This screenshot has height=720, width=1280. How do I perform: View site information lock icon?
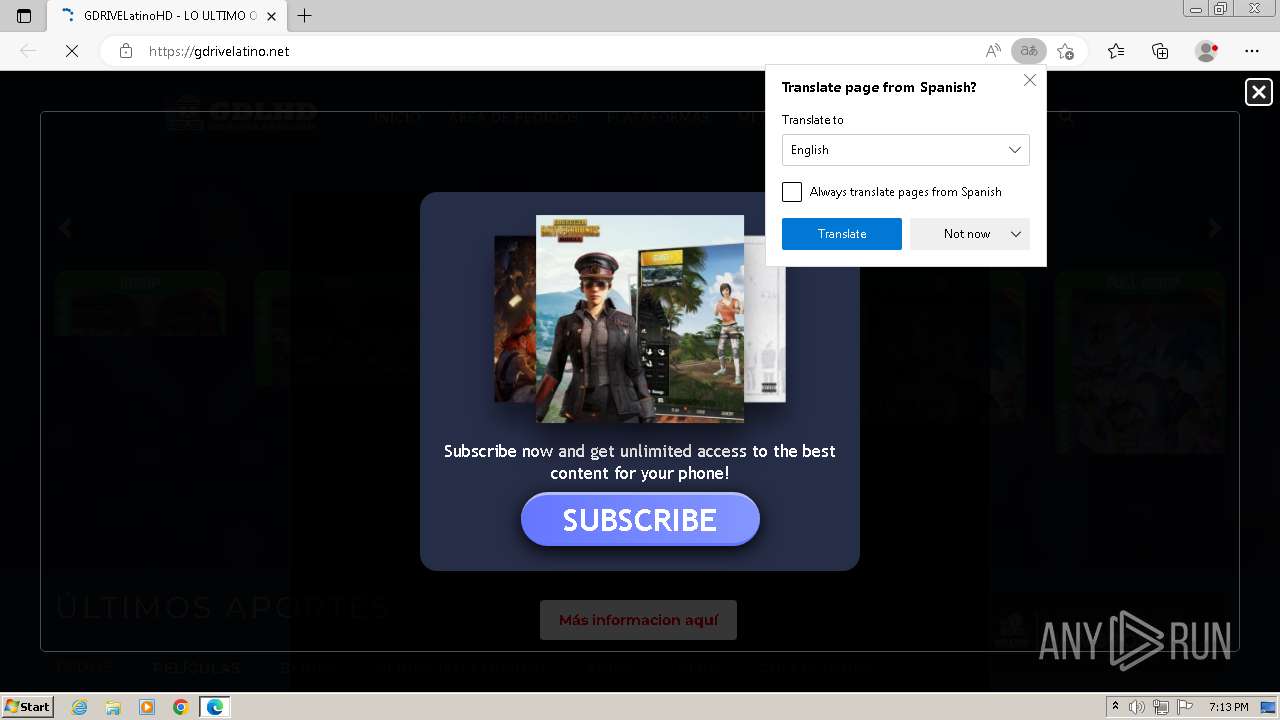(x=126, y=51)
